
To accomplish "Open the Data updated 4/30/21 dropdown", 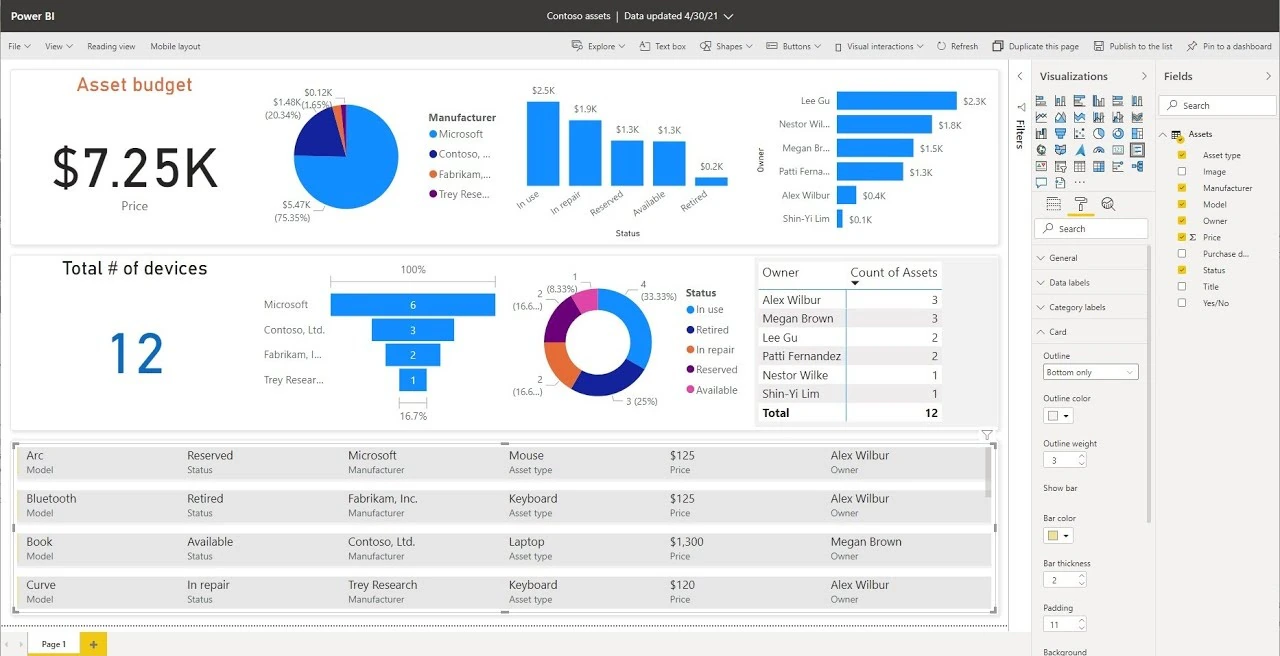I will [x=679, y=16].
